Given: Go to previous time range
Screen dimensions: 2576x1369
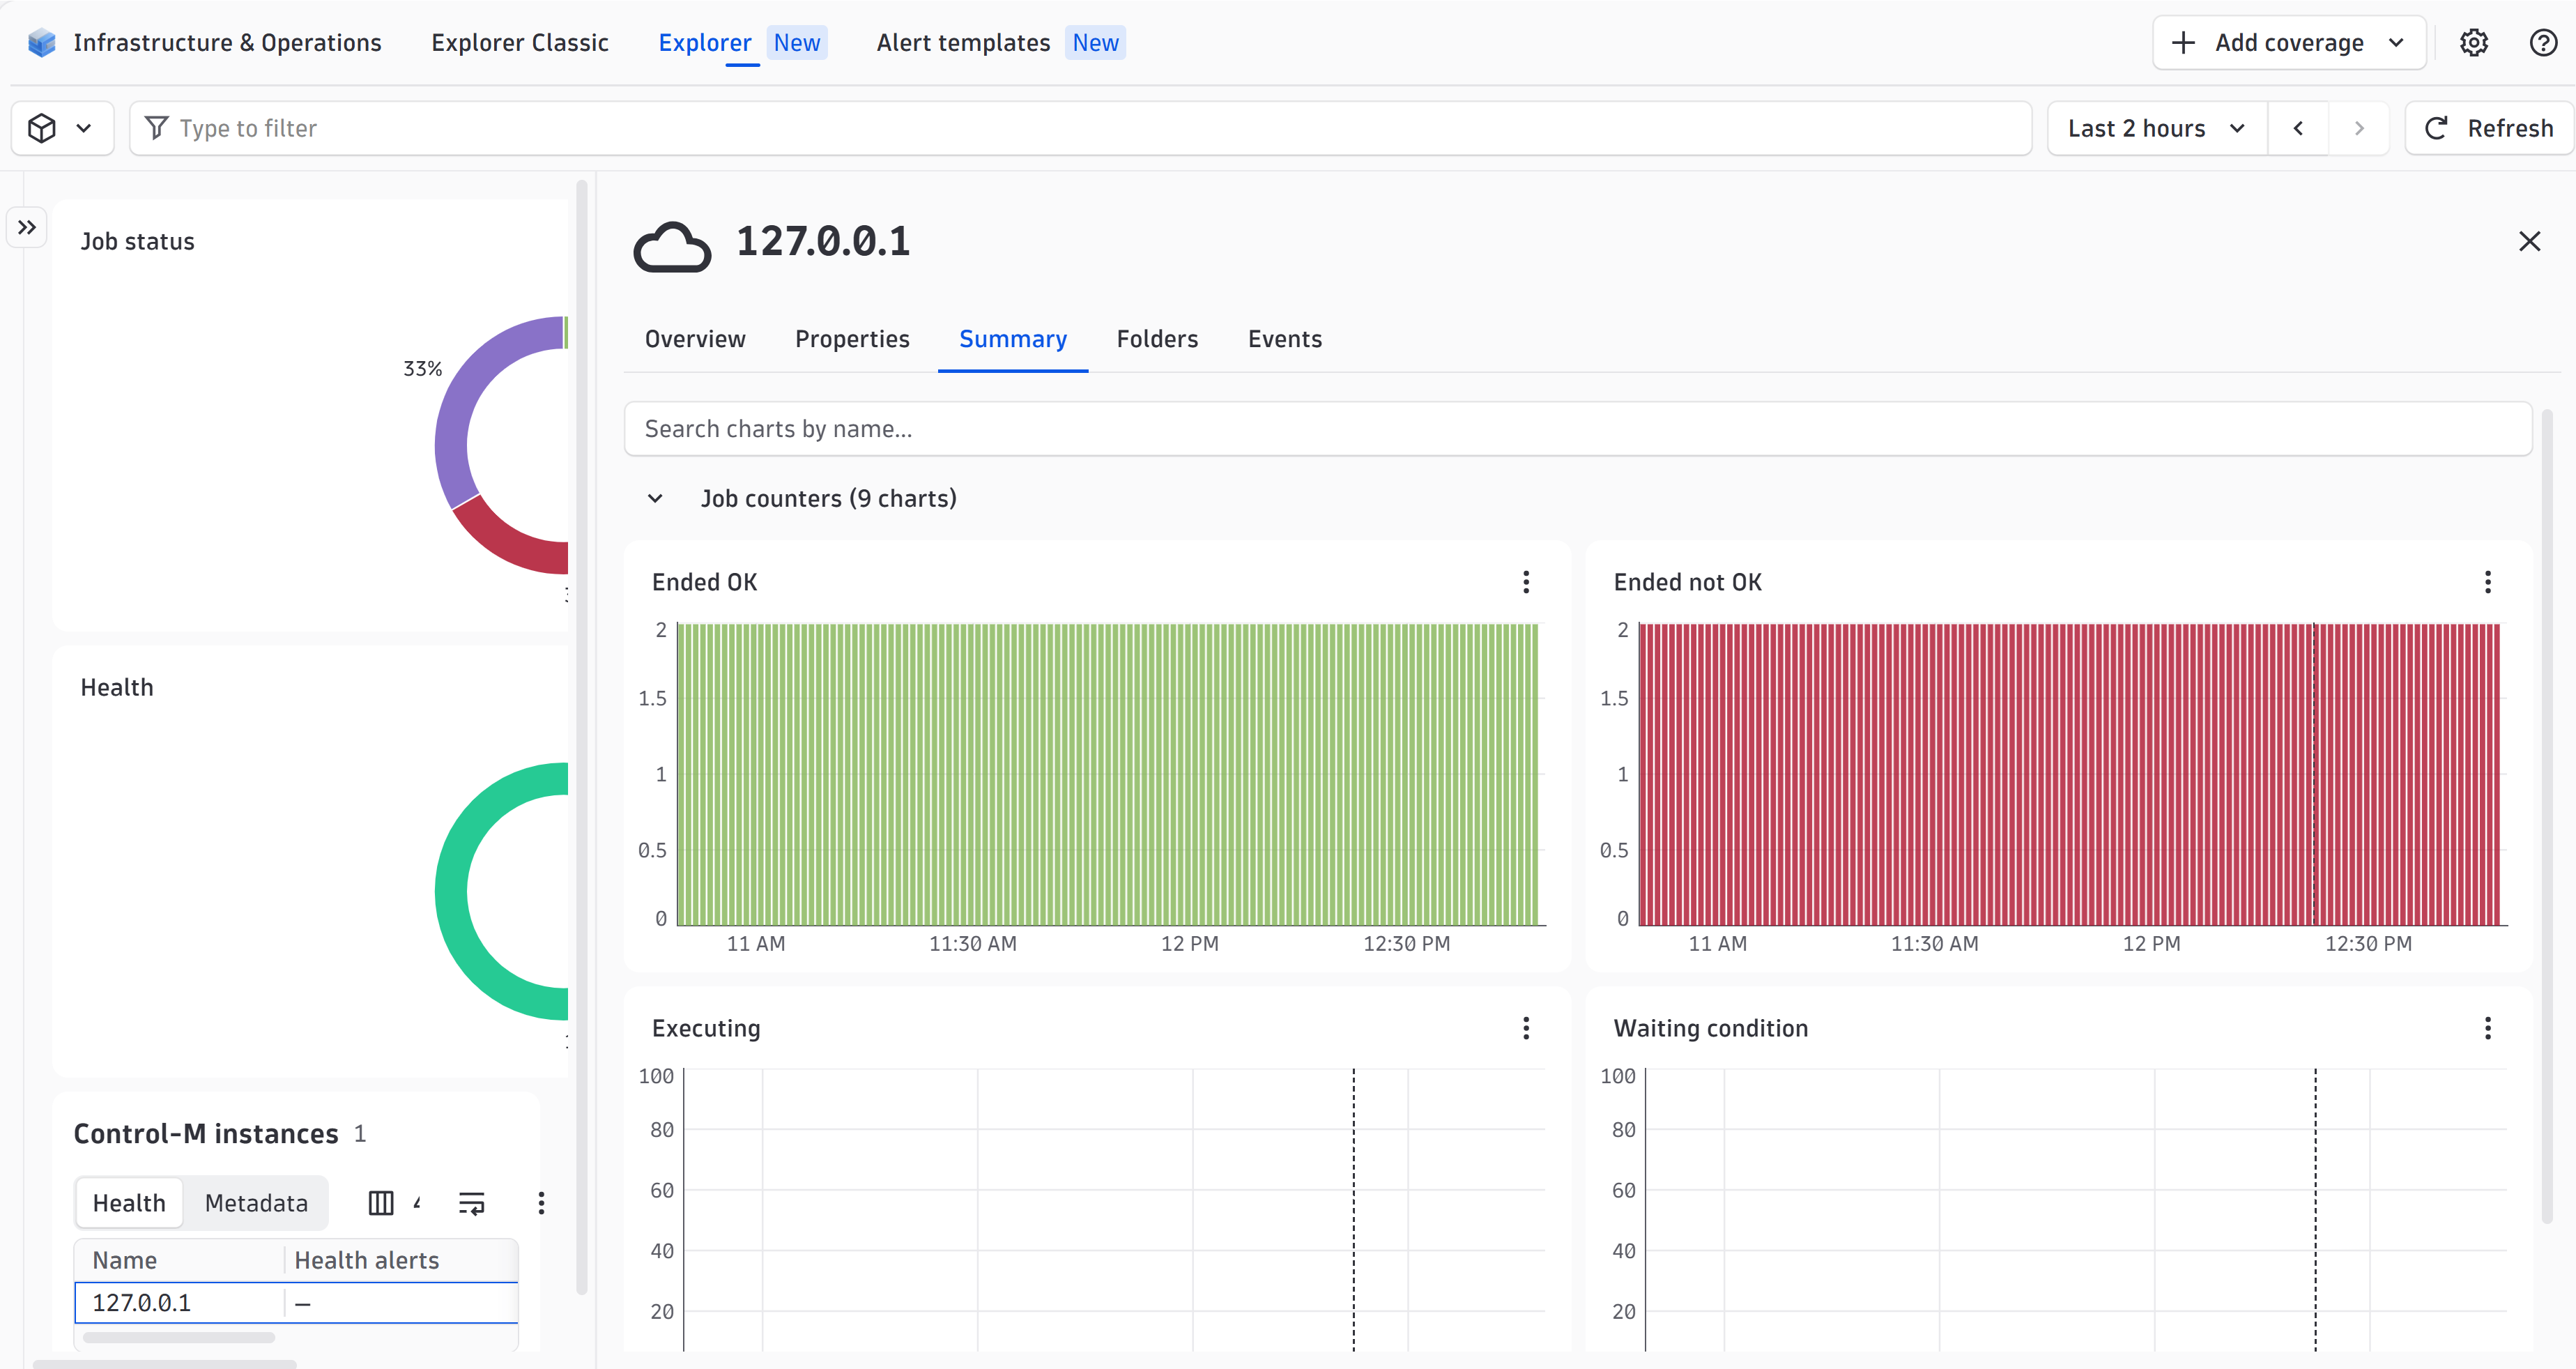Looking at the screenshot, I should pos(2298,128).
